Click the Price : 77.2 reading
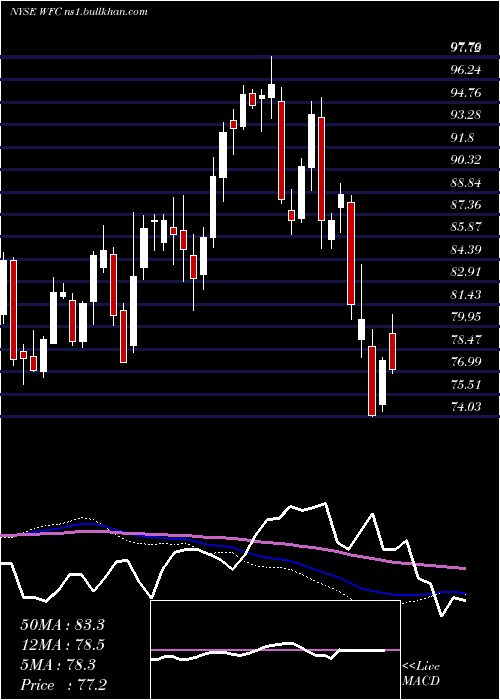The image size is (500, 700). tap(63, 685)
